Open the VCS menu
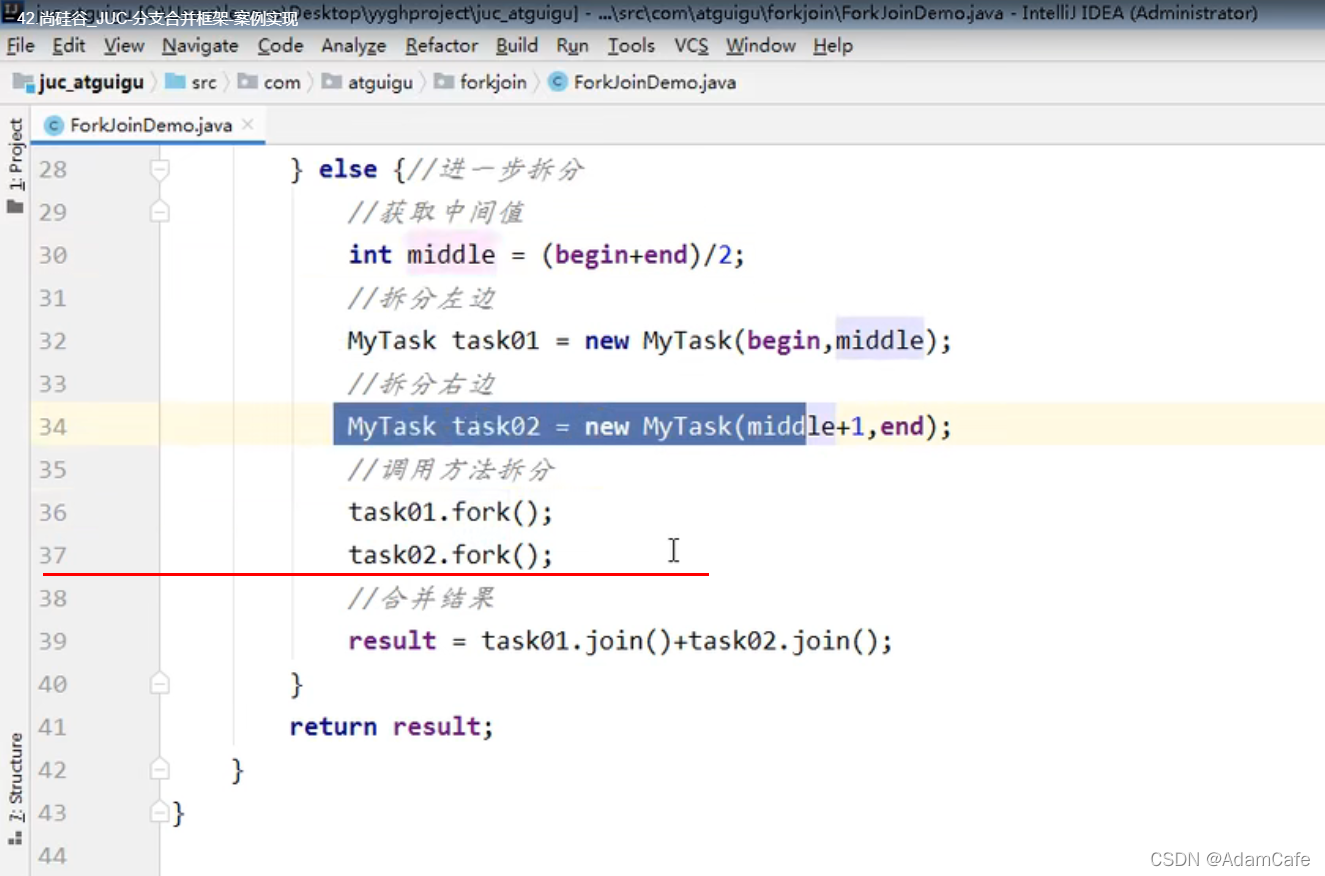The width and height of the screenshot is (1325, 876). pyautogui.click(x=691, y=46)
